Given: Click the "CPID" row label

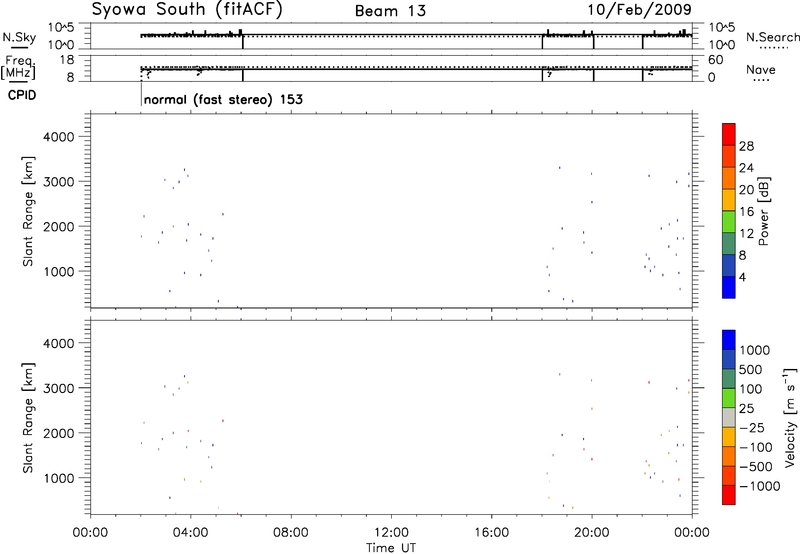Looking at the screenshot, I should pos(22,95).
